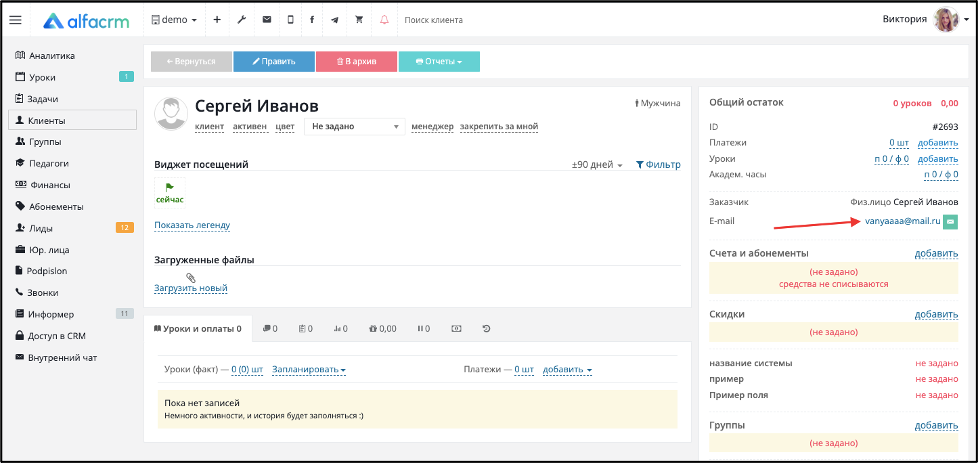
Task: Click the plus add icon in top bar
Action: (217, 20)
